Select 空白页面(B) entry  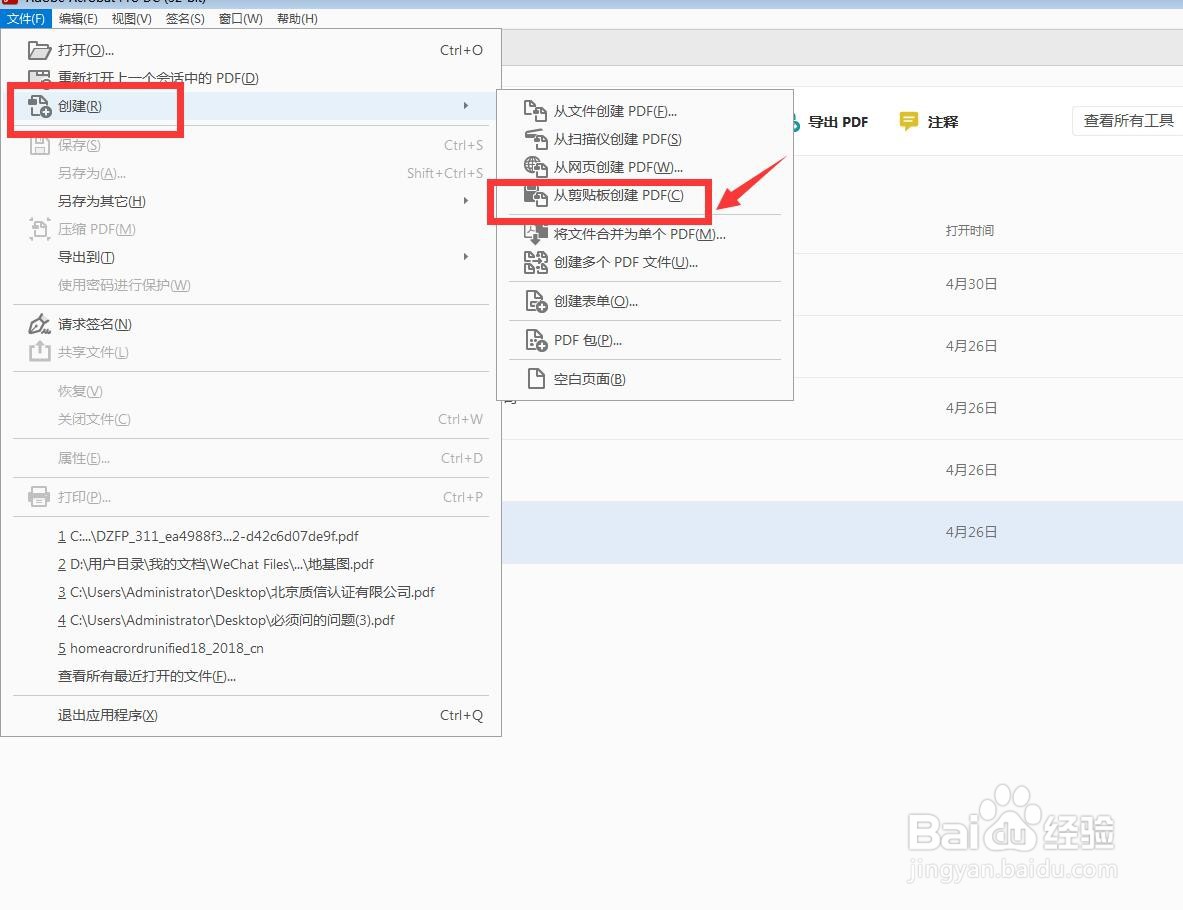[645, 379]
